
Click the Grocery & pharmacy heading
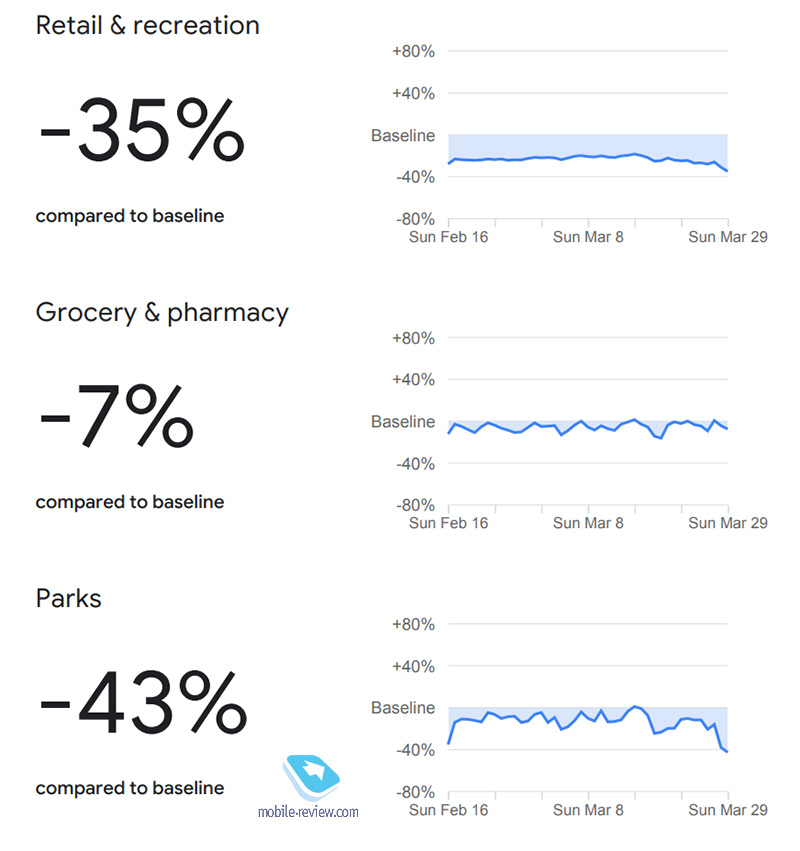click(162, 313)
